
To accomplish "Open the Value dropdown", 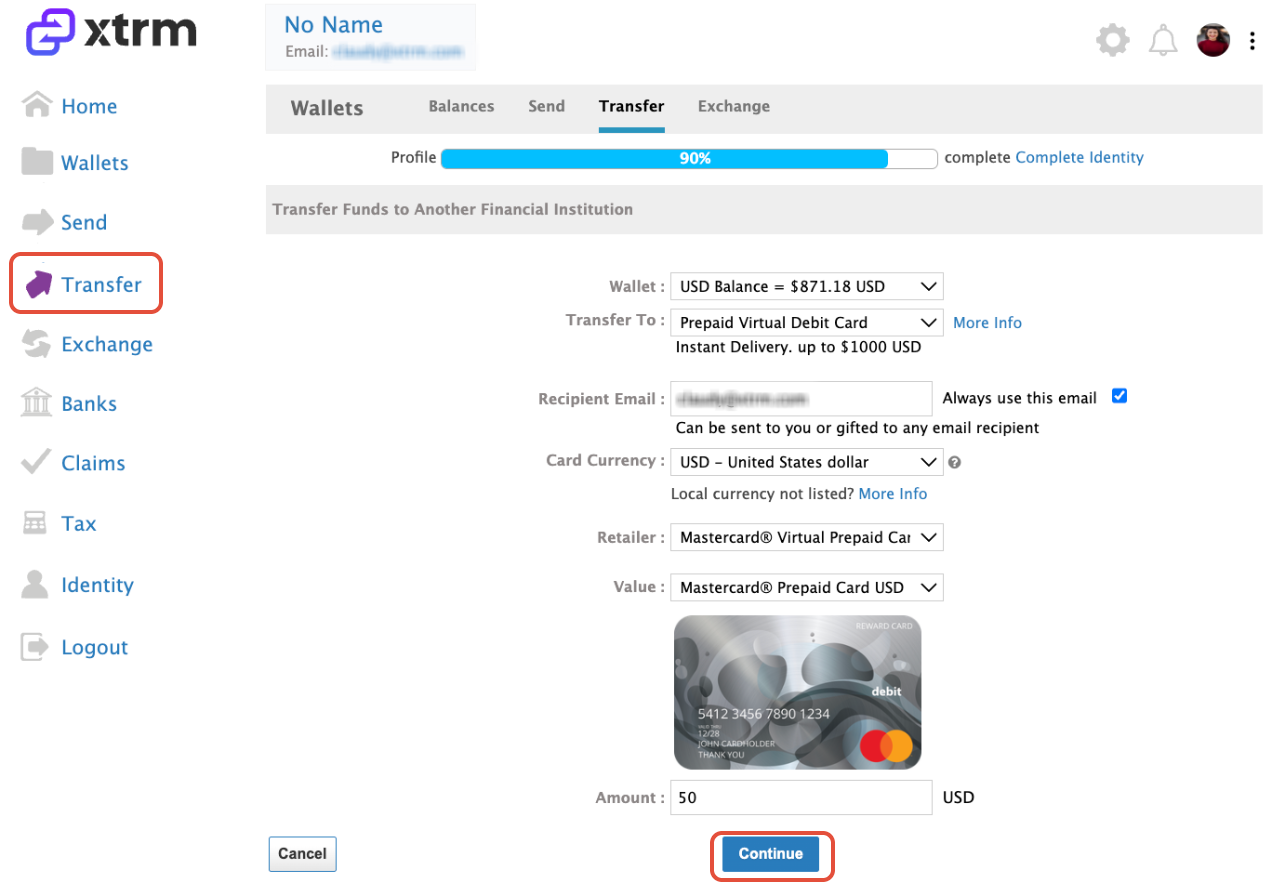I will coord(807,587).
